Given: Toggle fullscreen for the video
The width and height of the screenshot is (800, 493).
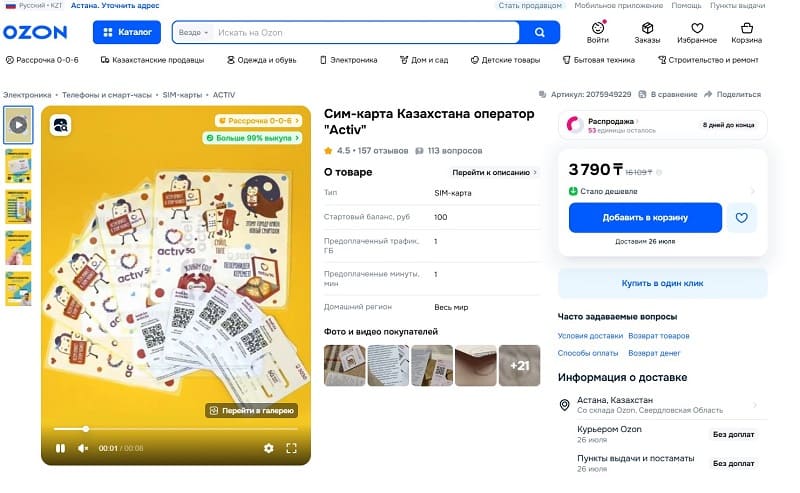Looking at the screenshot, I should 291,448.
